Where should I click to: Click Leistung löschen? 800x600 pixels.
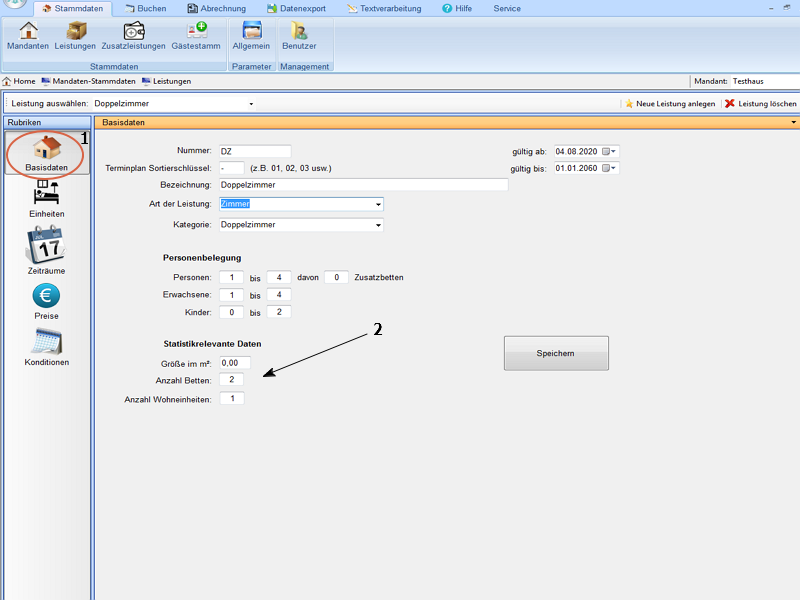click(760, 103)
